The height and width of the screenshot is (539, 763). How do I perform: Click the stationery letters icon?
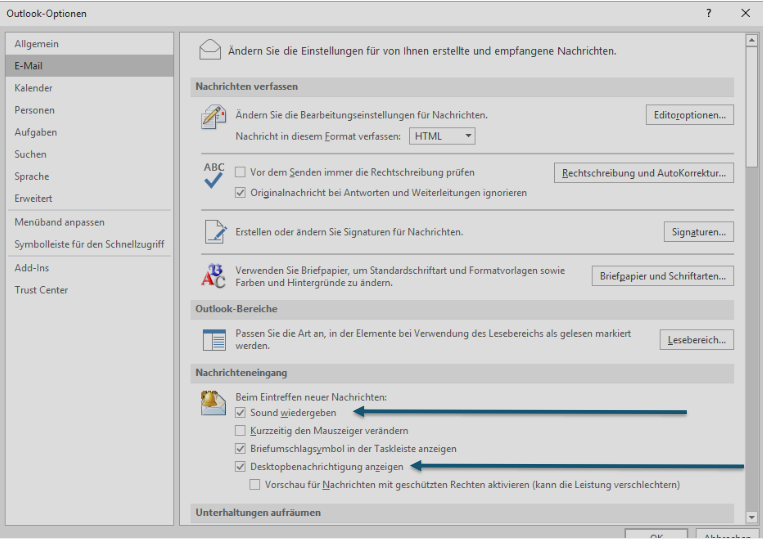[x=213, y=276]
